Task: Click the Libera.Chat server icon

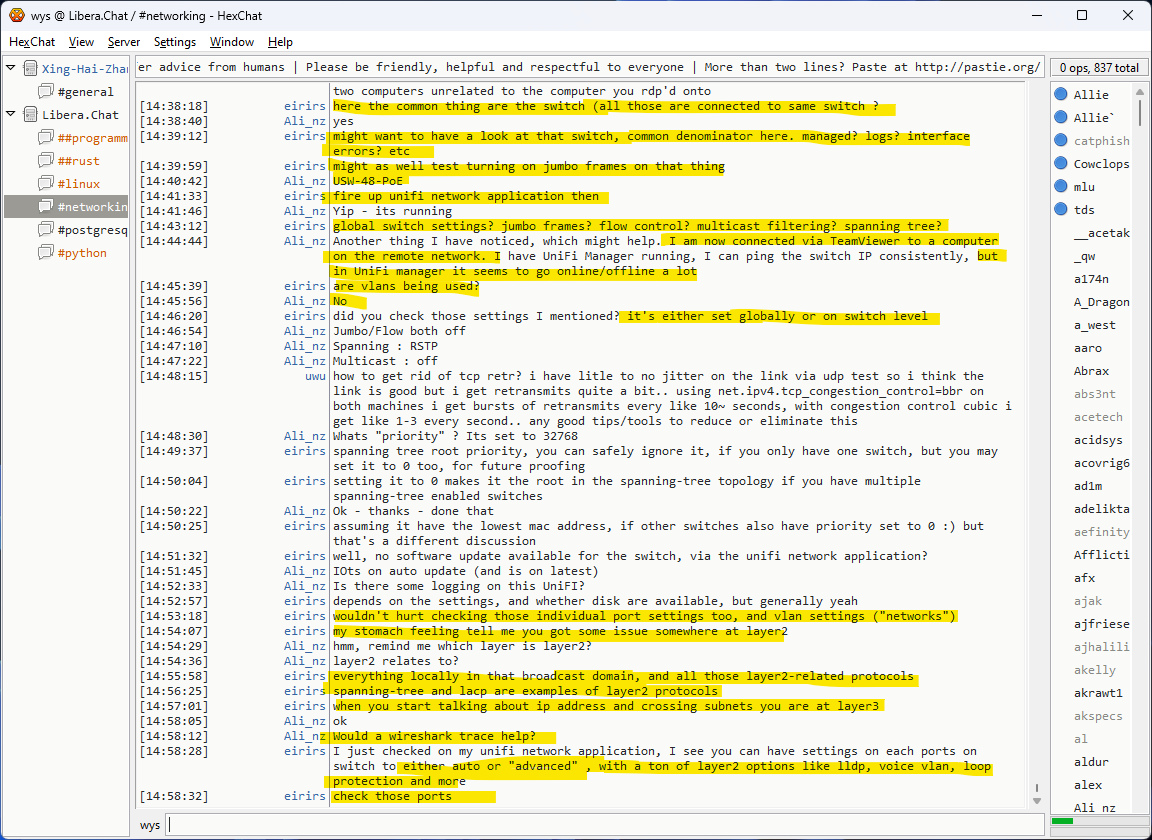Action: point(30,115)
